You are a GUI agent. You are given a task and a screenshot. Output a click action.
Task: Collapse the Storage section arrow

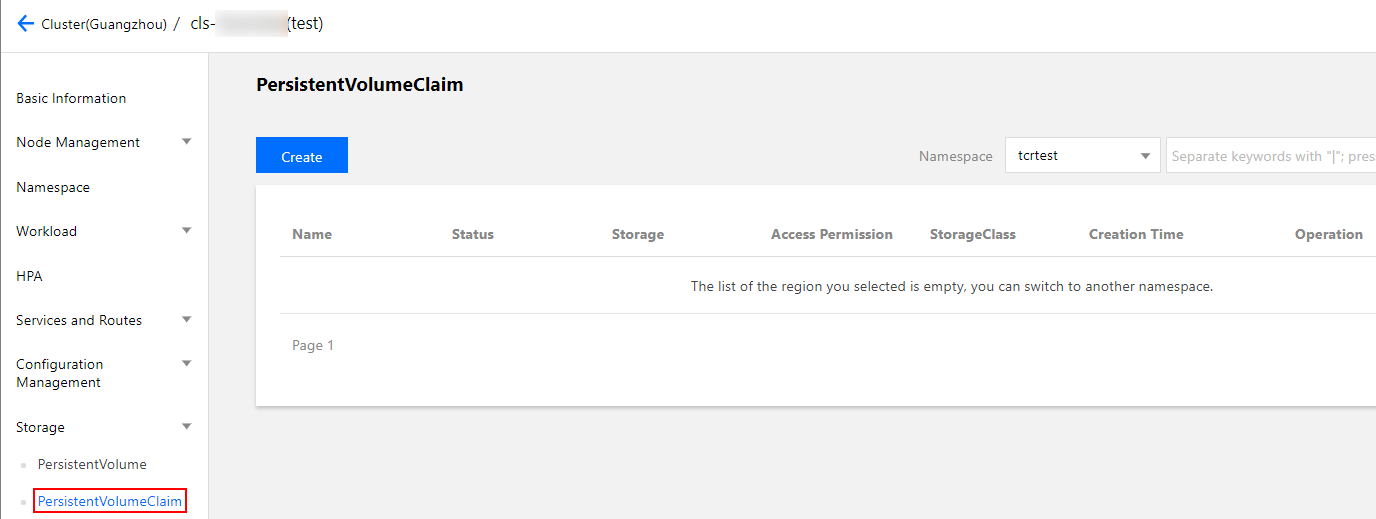[x=186, y=427]
